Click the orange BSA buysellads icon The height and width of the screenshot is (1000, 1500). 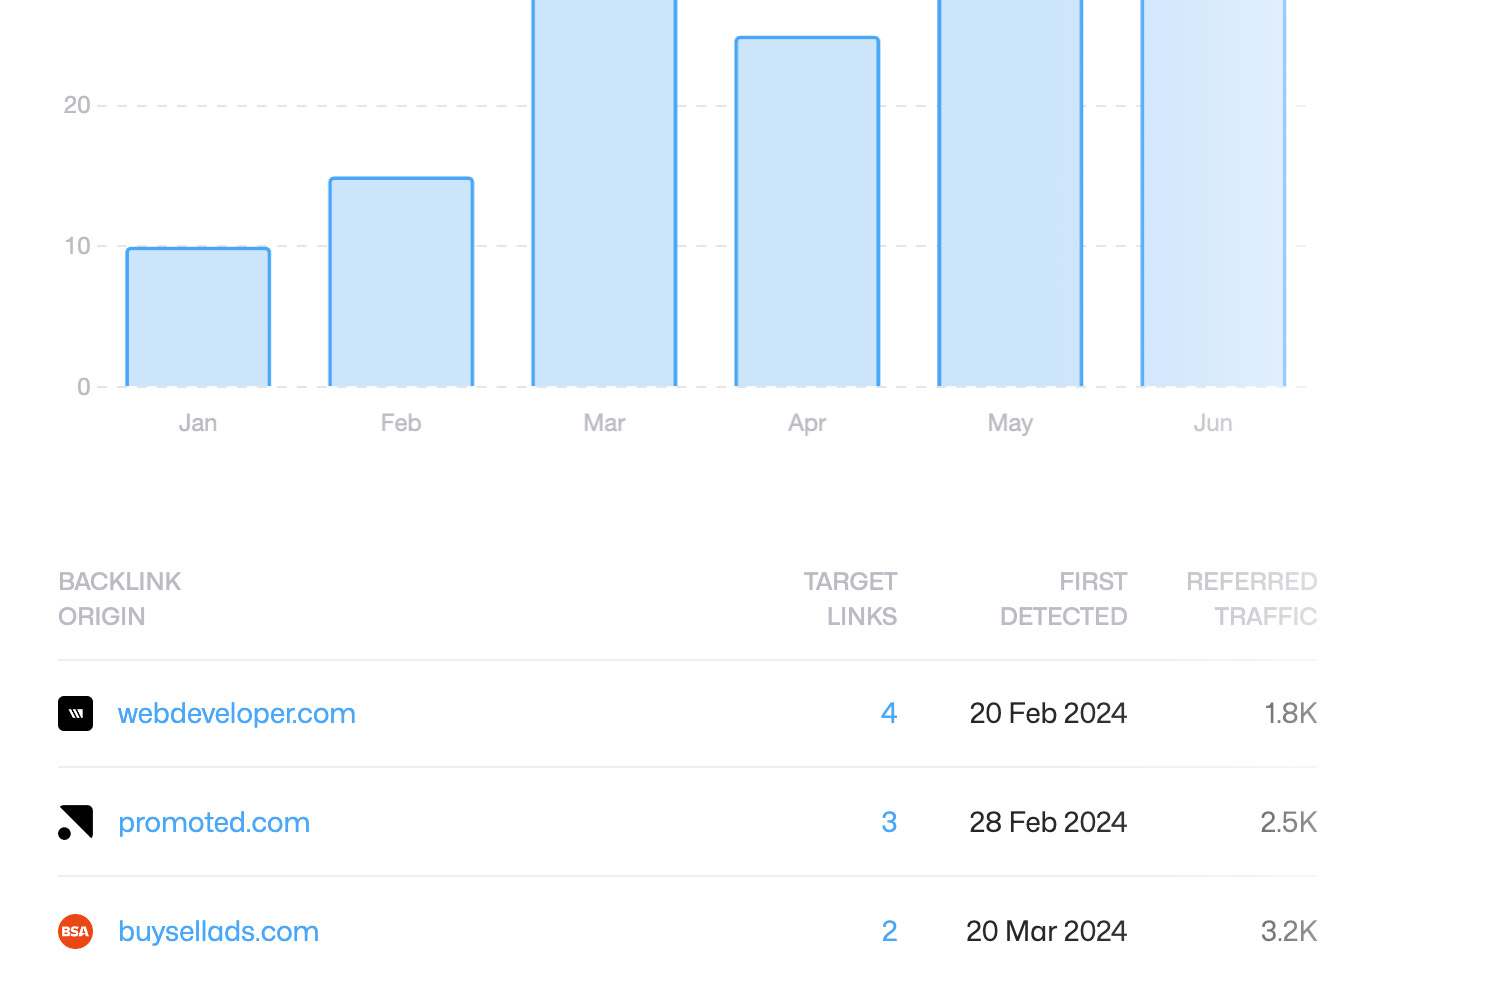pyautogui.click(x=75, y=931)
